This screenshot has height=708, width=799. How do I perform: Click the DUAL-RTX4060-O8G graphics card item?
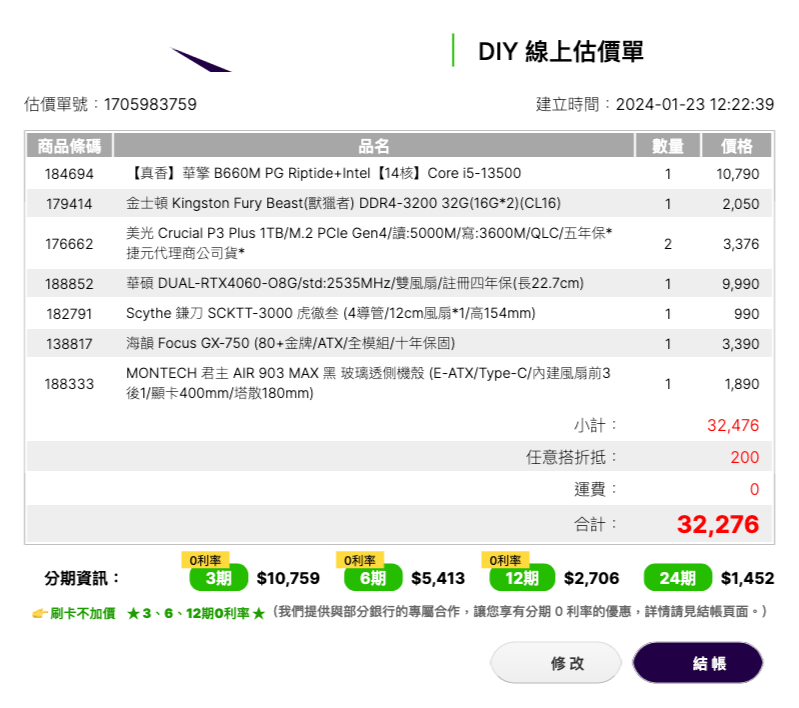(x=354, y=284)
